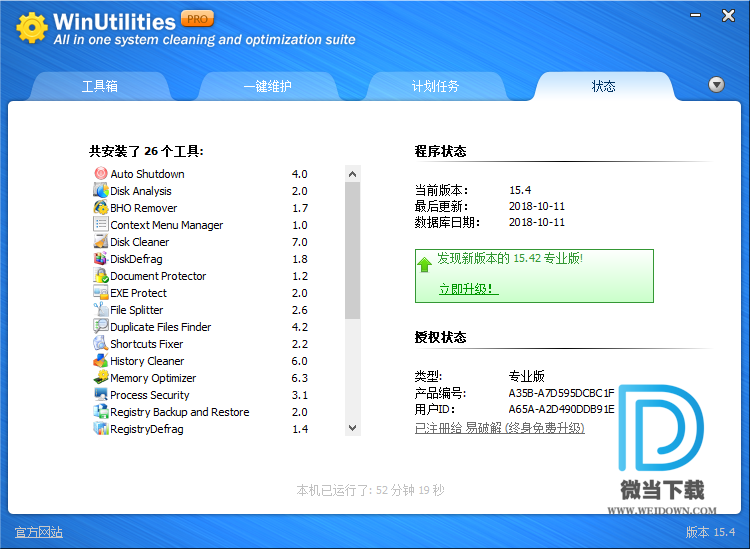Open the round dropdown menu button beside tabs
This screenshot has height=549, width=750.
pos(716,85)
